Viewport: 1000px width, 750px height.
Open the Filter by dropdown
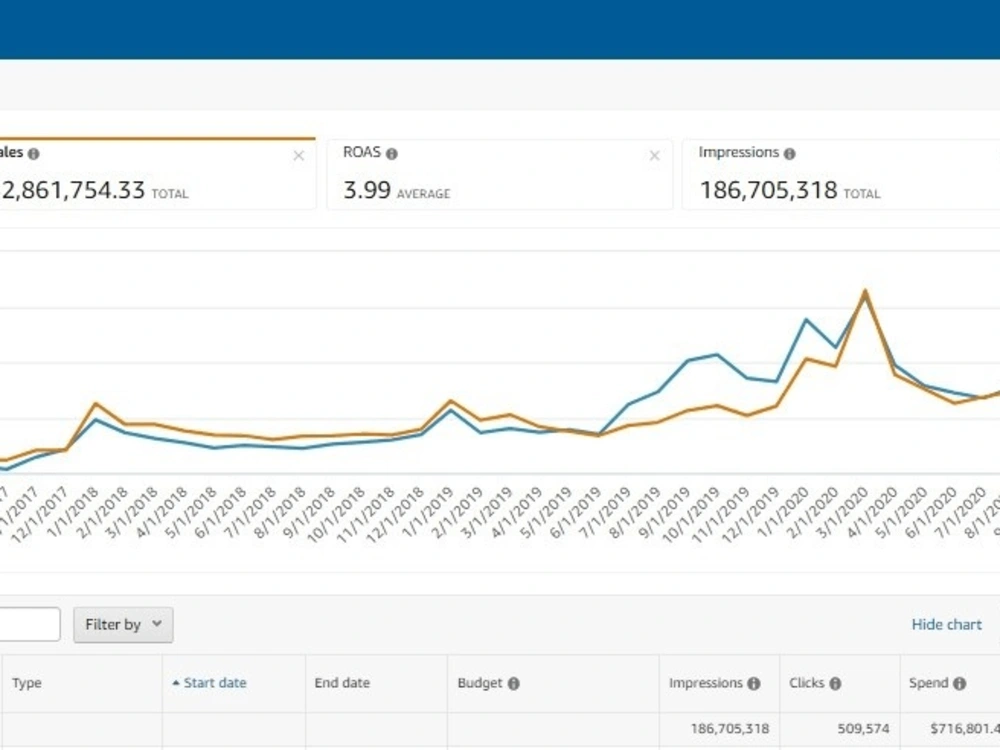[x=123, y=624]
